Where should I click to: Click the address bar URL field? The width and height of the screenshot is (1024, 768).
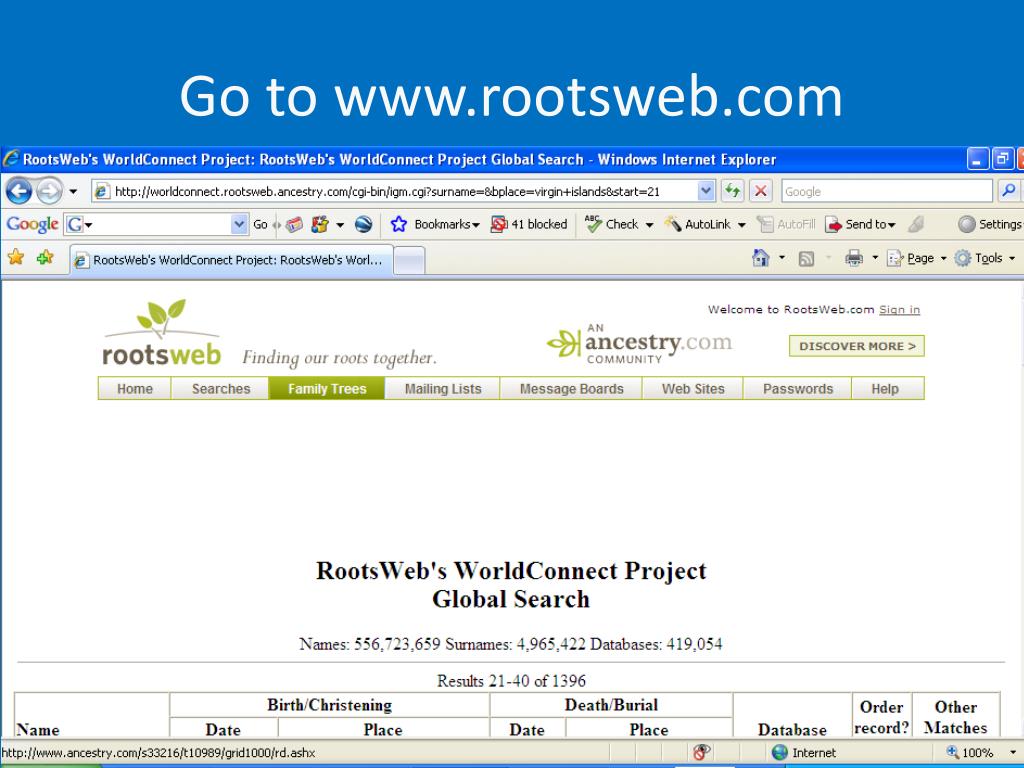click(x=394, y=191)
